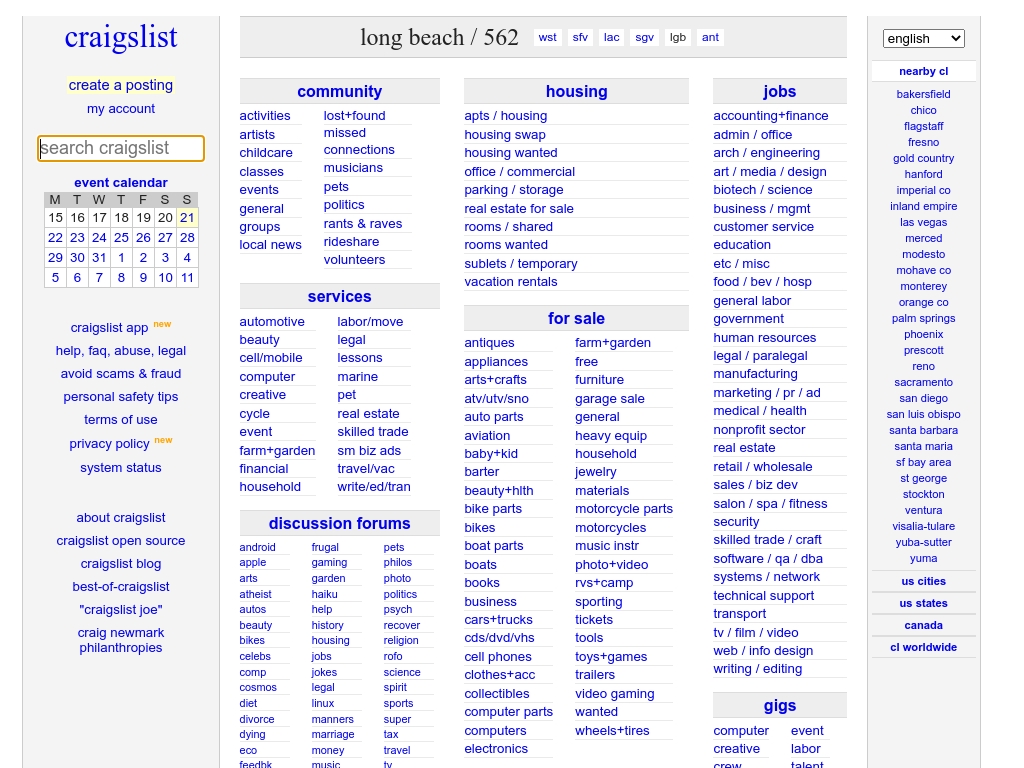This screenshot has height=768, width=1024.
Task: Open the jobs section header
Action: click(780, 91)
